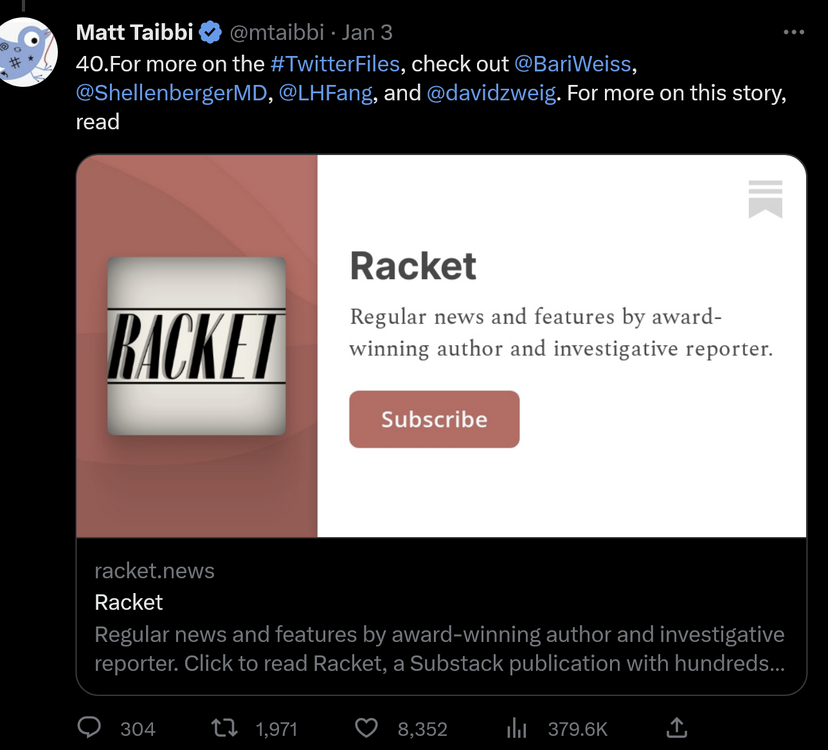This screenshot has height=750, width=828.
Task: Open the Jan 3 timestamp link
Action: click(367, 33)
